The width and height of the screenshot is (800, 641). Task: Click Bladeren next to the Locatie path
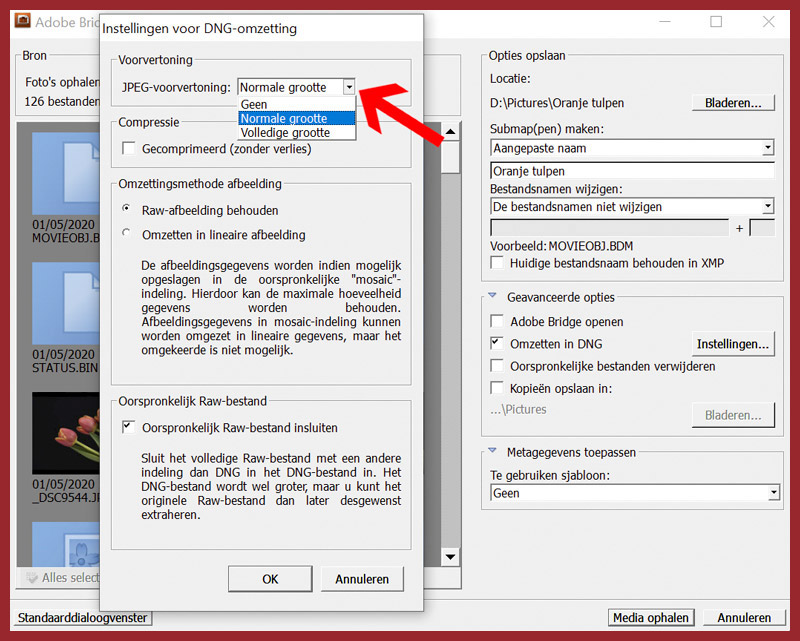click(x=733, y=103)
